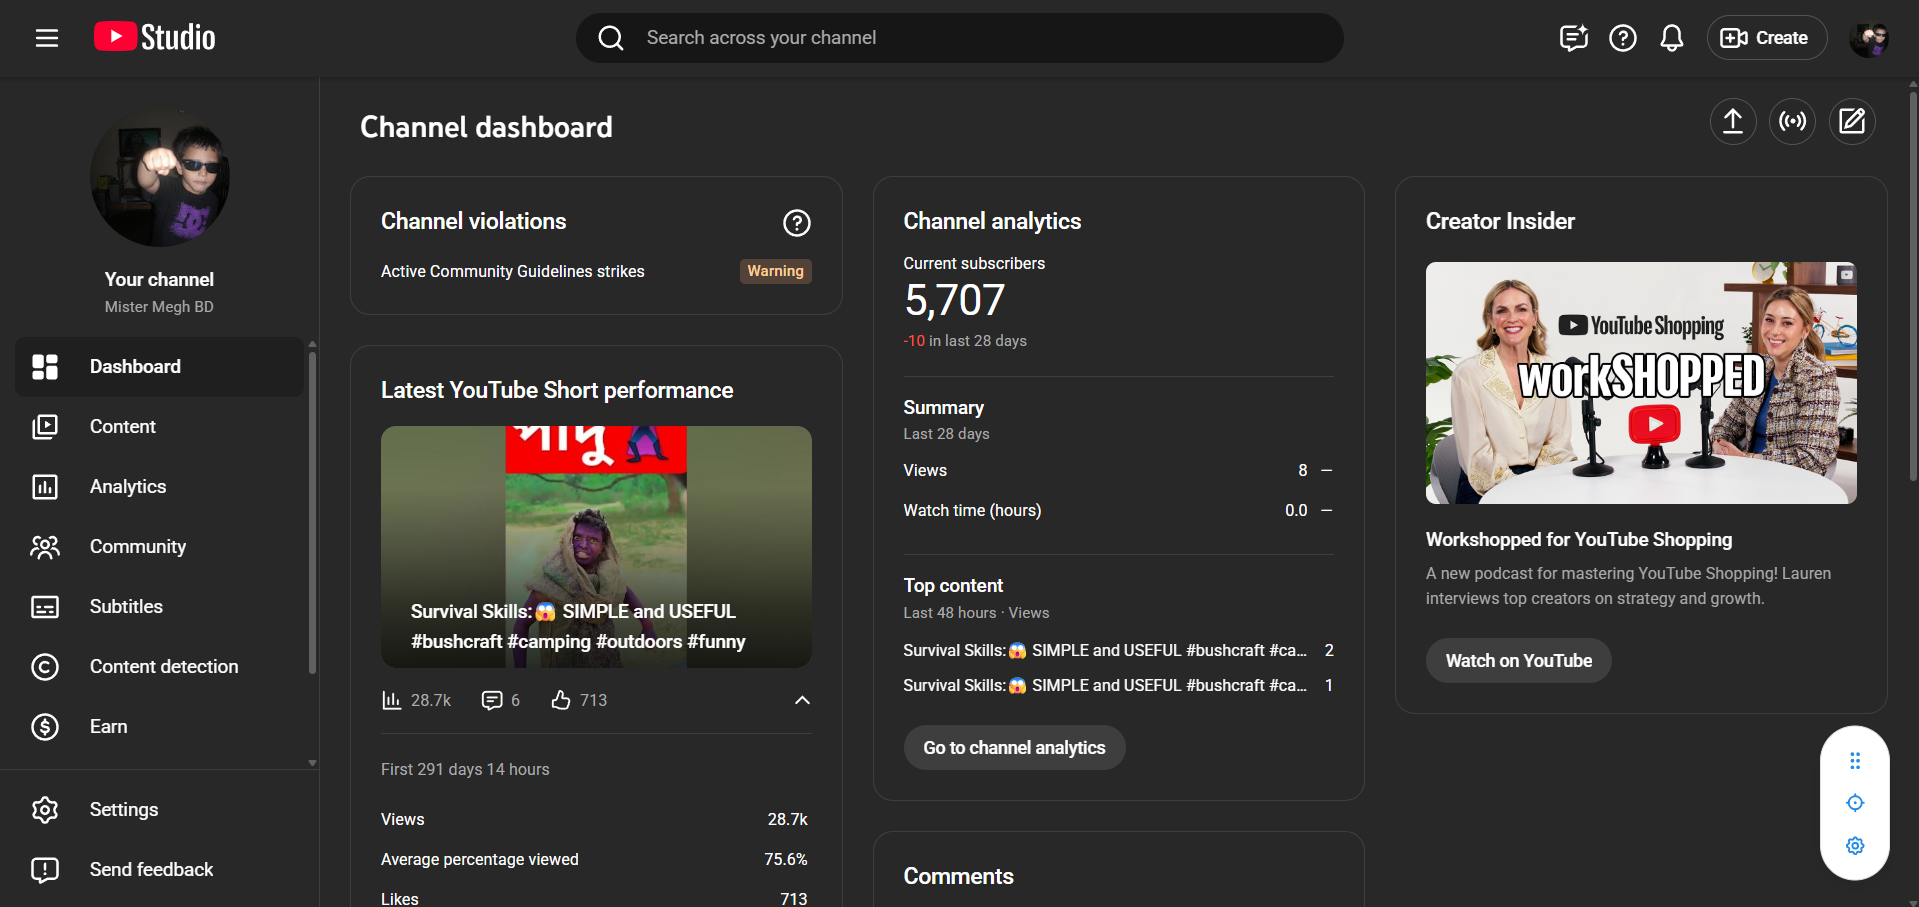Open the account avatar menu
The width and height of the screenshot is (1919, 907).
click(x=1868, y=38)
